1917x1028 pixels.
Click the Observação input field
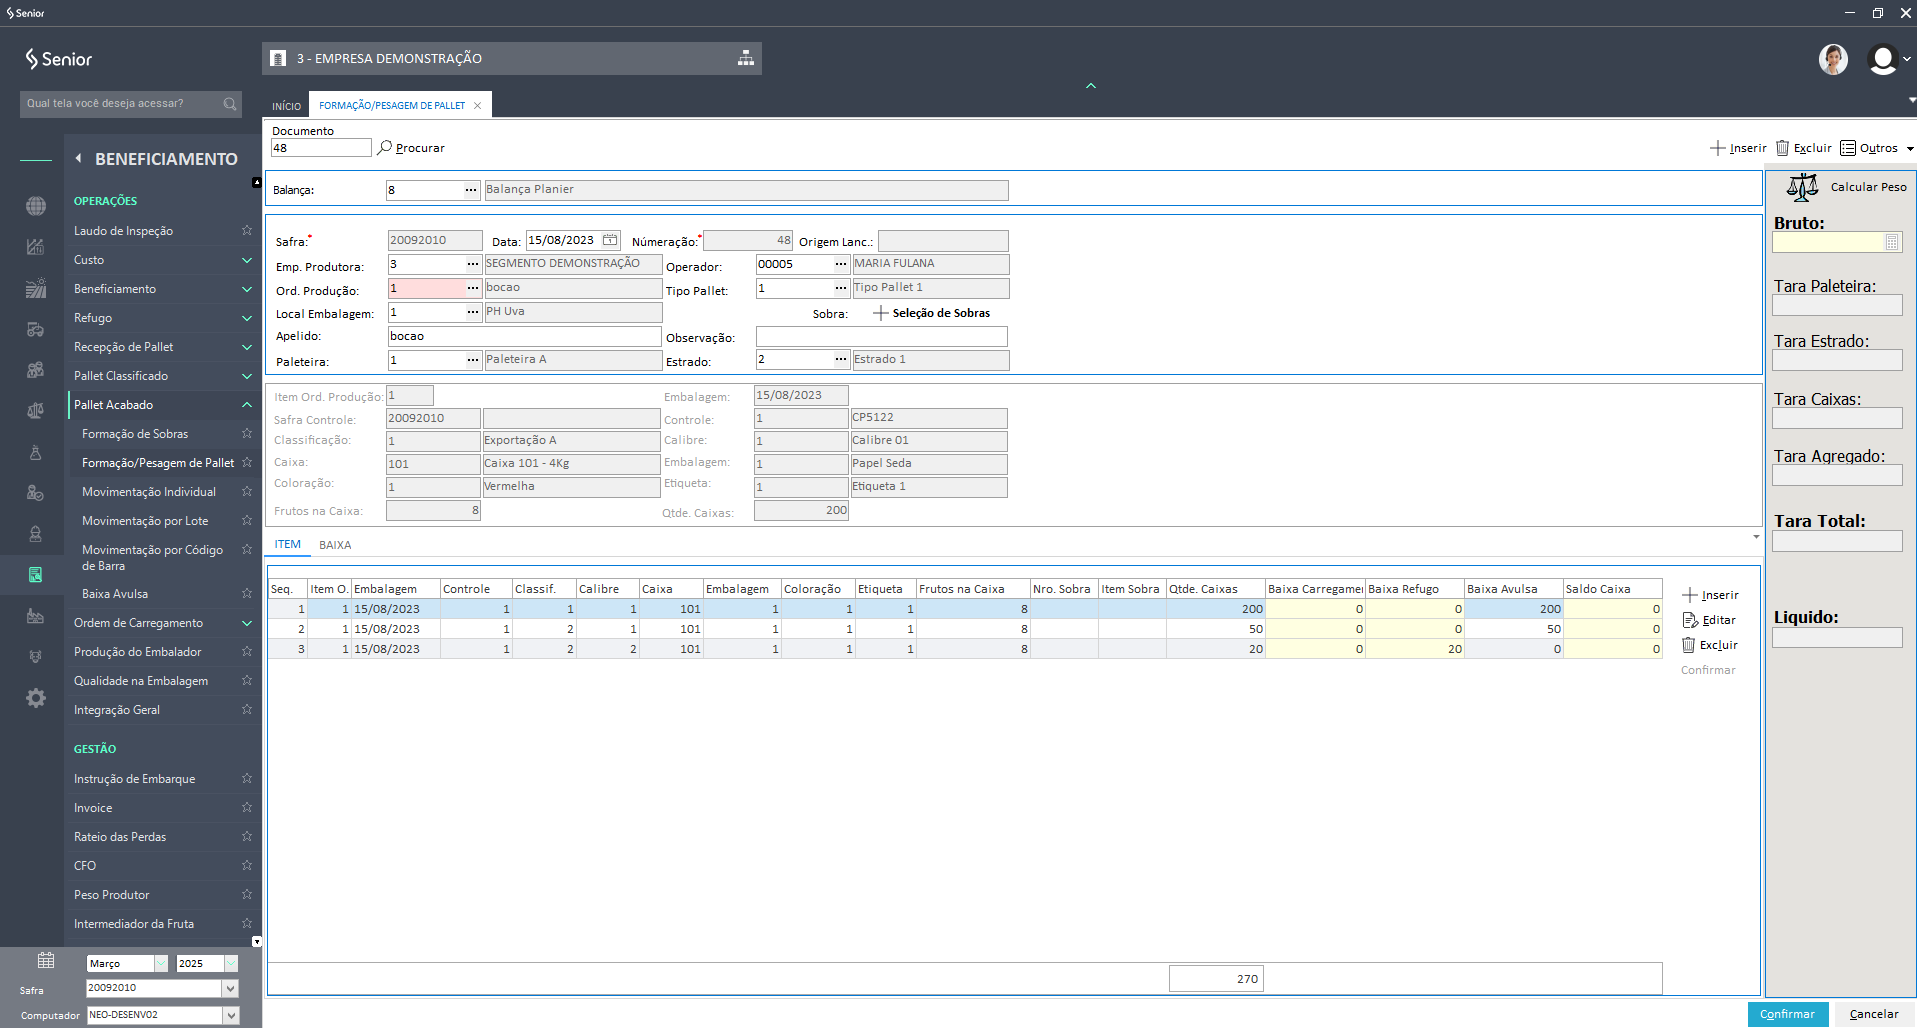point(881,337)
